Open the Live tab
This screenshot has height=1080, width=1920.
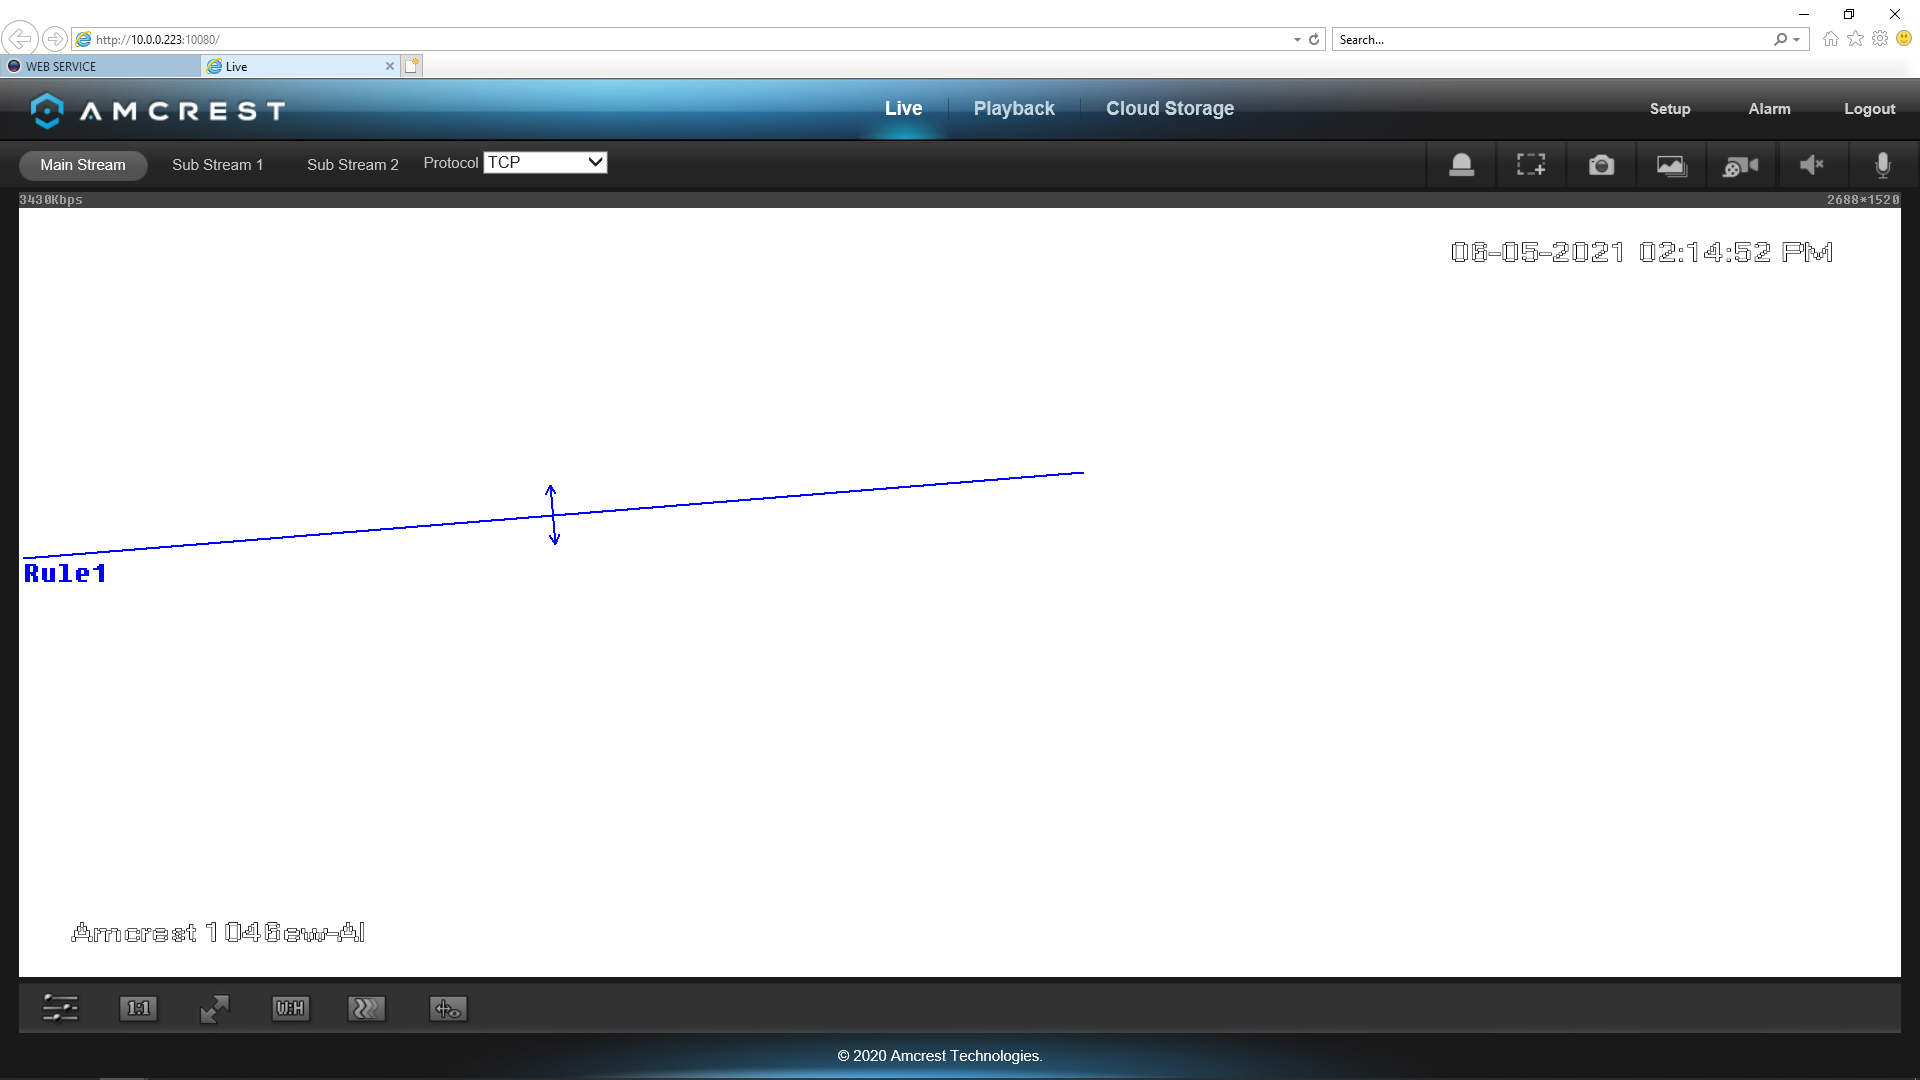click(x=903, y=109)
